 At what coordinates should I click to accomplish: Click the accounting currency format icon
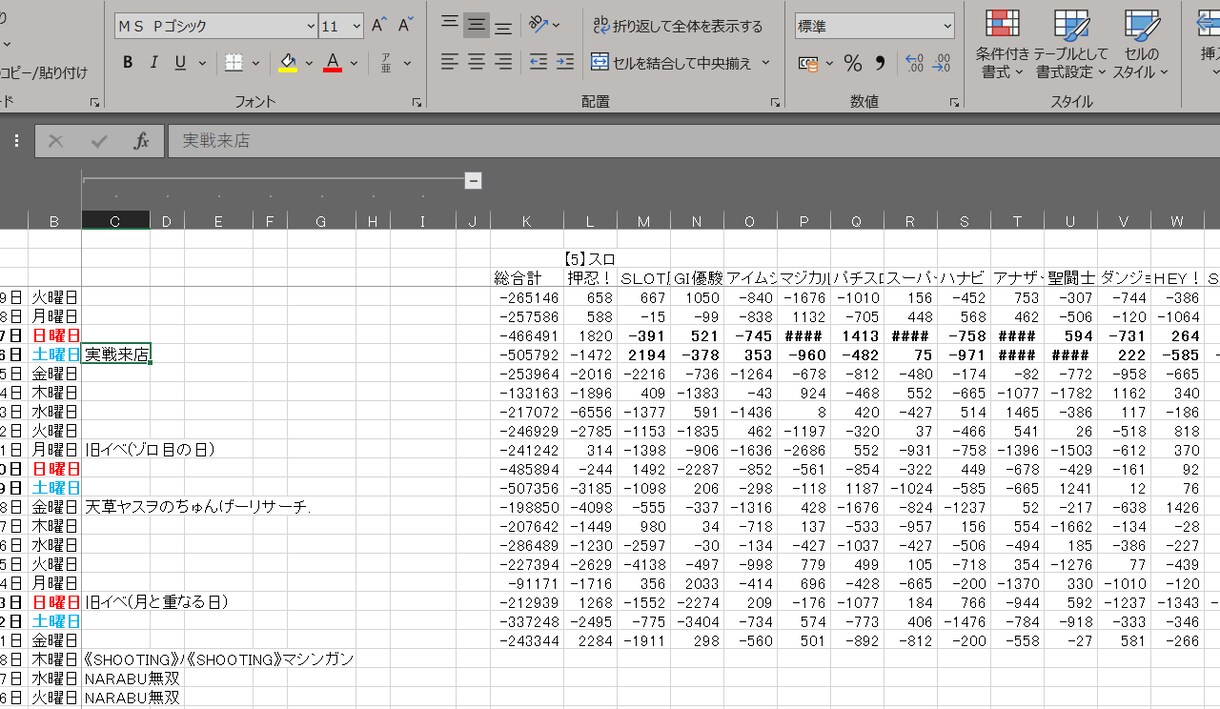[808, 63]
